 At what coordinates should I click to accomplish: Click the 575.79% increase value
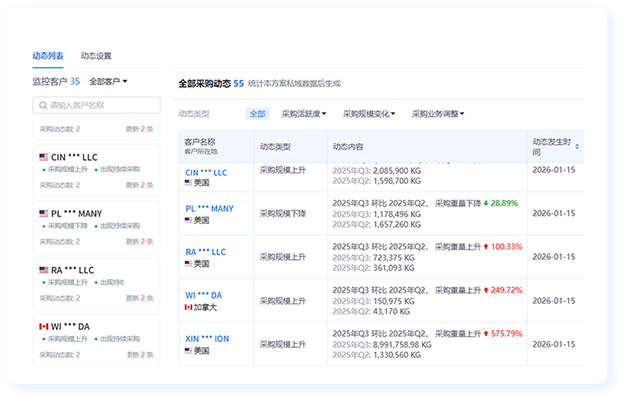click(506, 333)
